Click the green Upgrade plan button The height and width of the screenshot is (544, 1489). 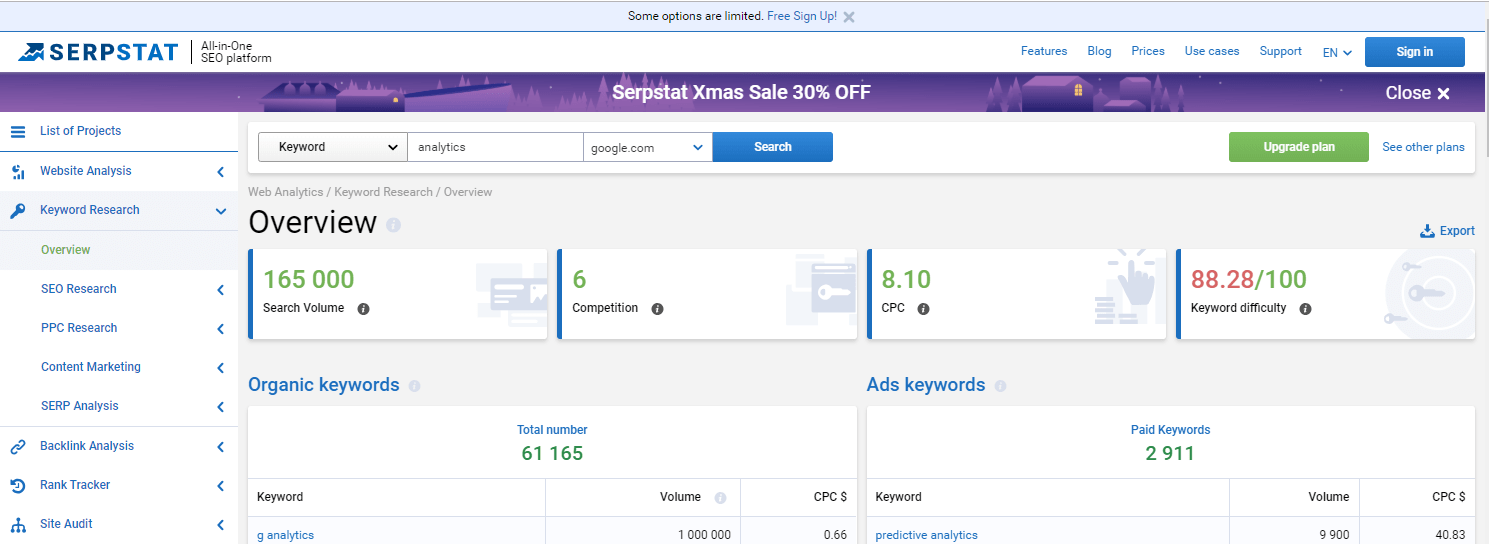click(1299, 147)
